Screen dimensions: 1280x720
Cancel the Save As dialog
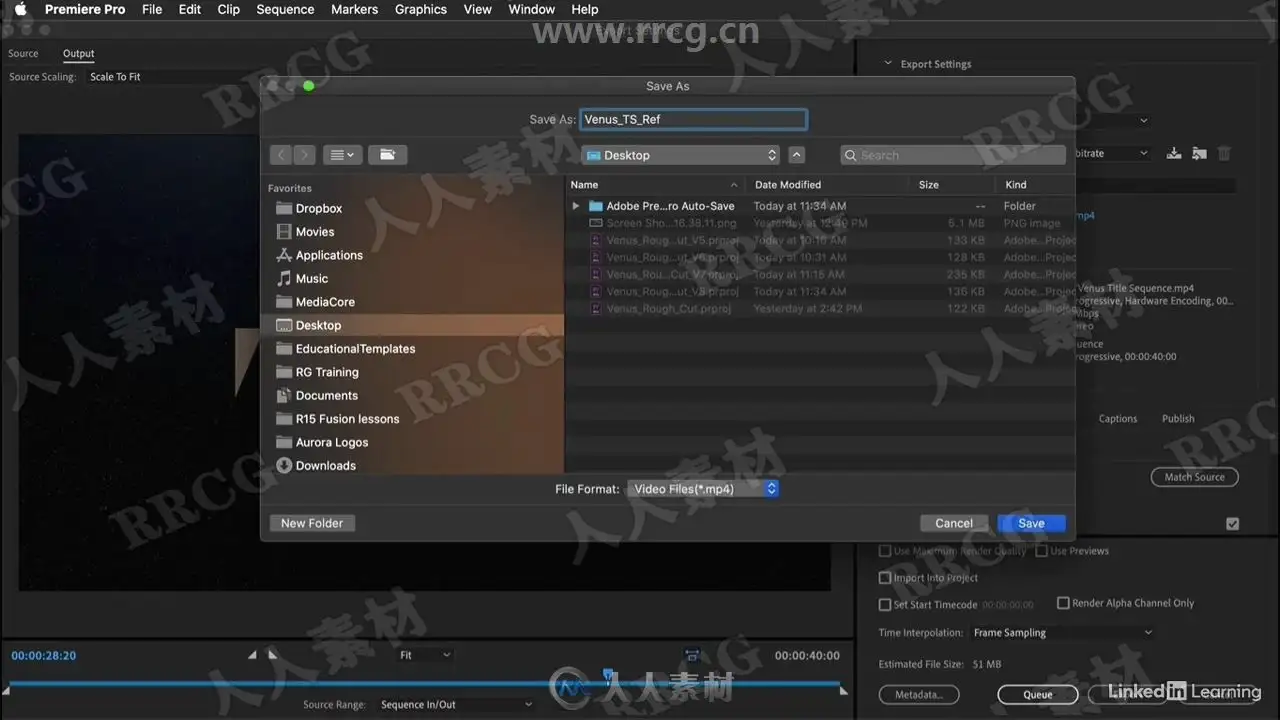954,523
